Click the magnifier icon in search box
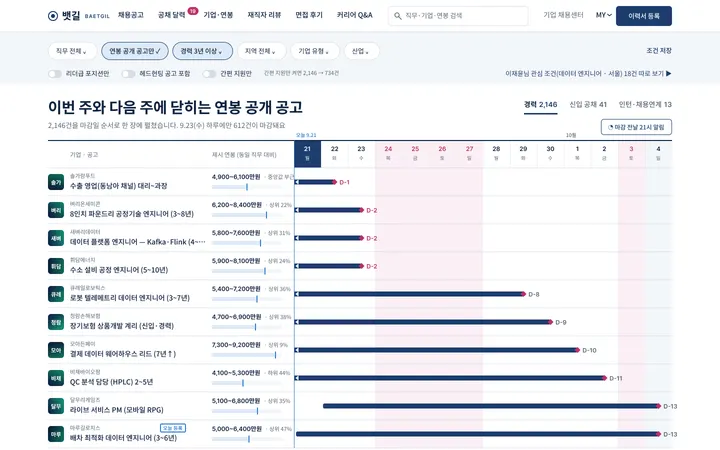This screenshot has height=450, width=720. pos(398,16)
